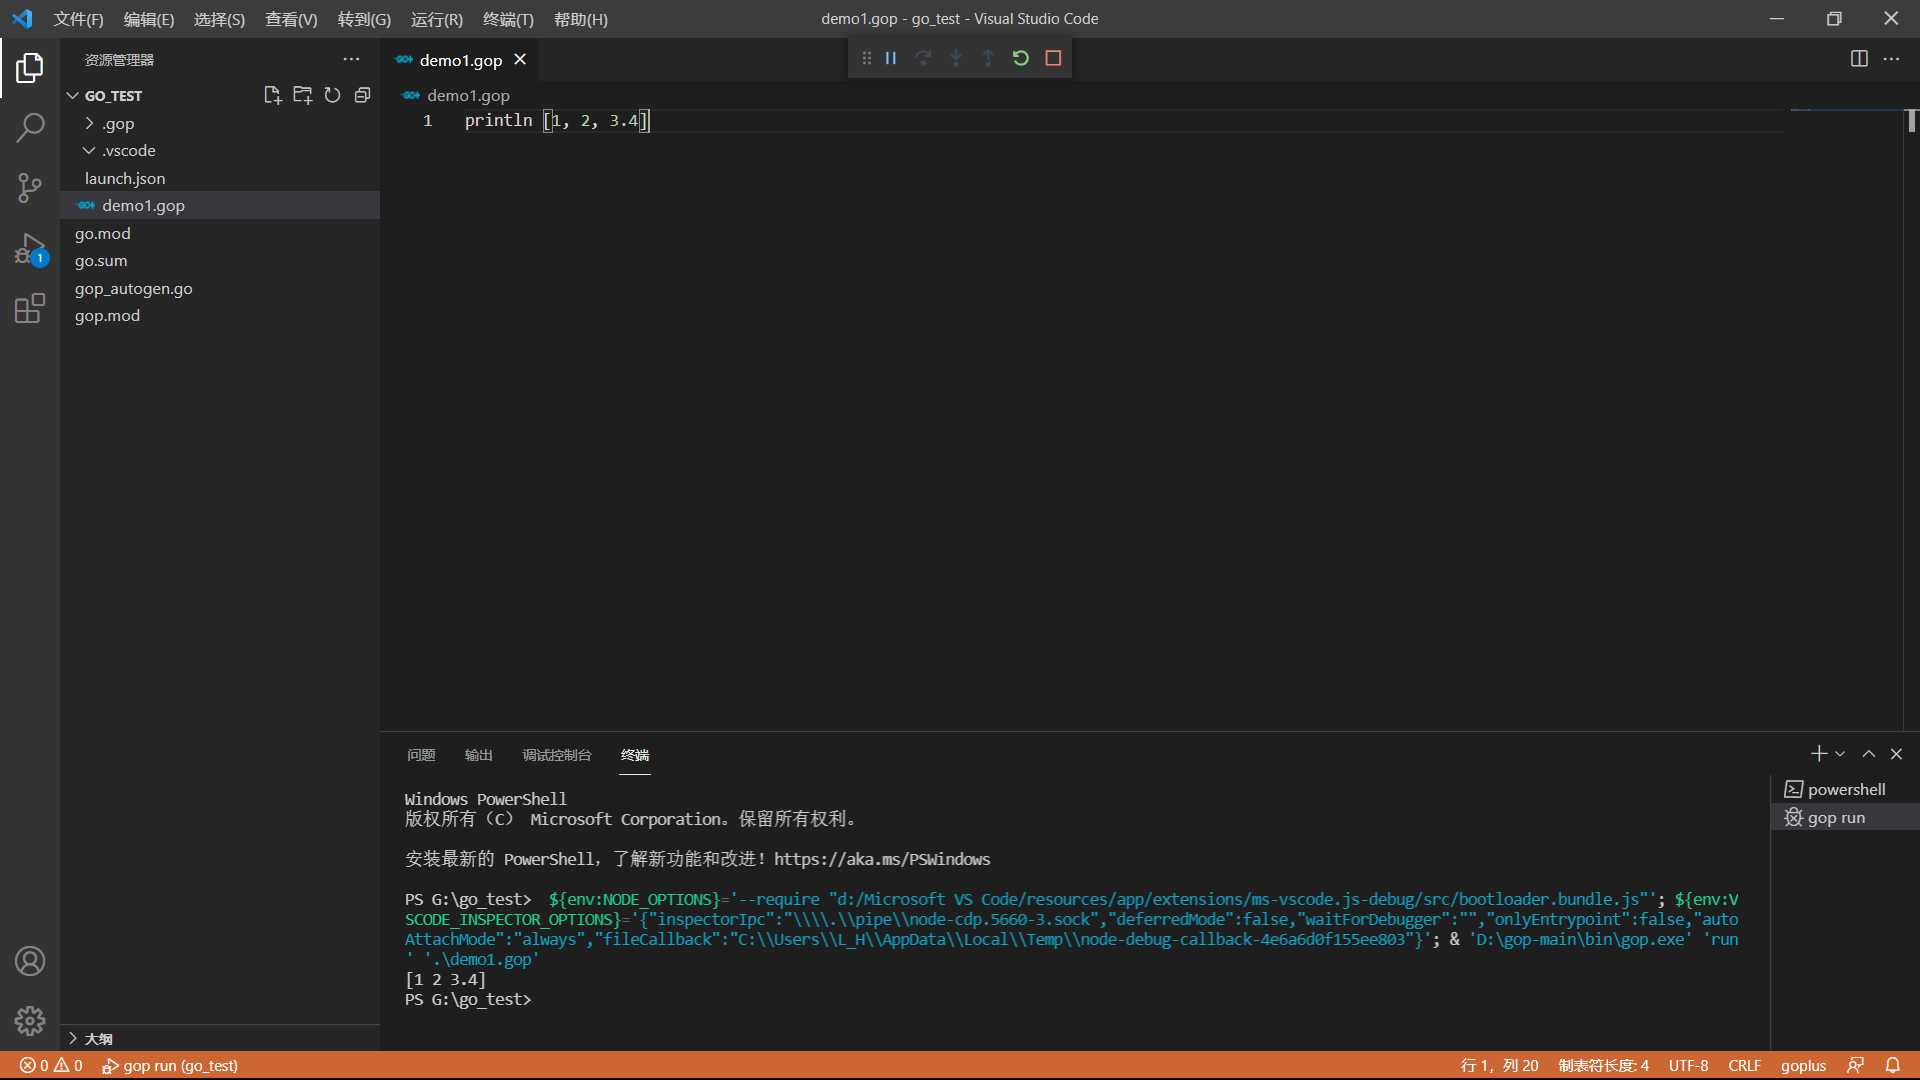1920x1080 pixels.
Task: Click line and column indicator
Action: tap(1499, 1065)
